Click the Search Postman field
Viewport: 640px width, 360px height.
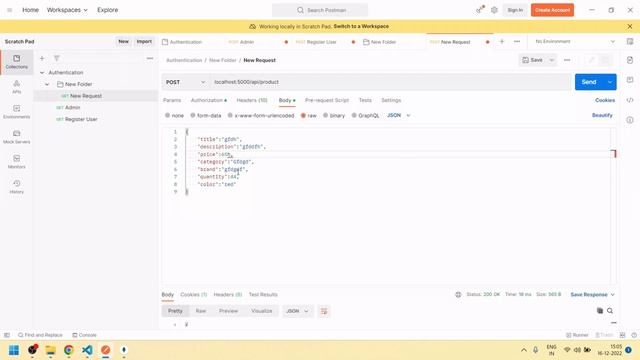pos(320,10)
